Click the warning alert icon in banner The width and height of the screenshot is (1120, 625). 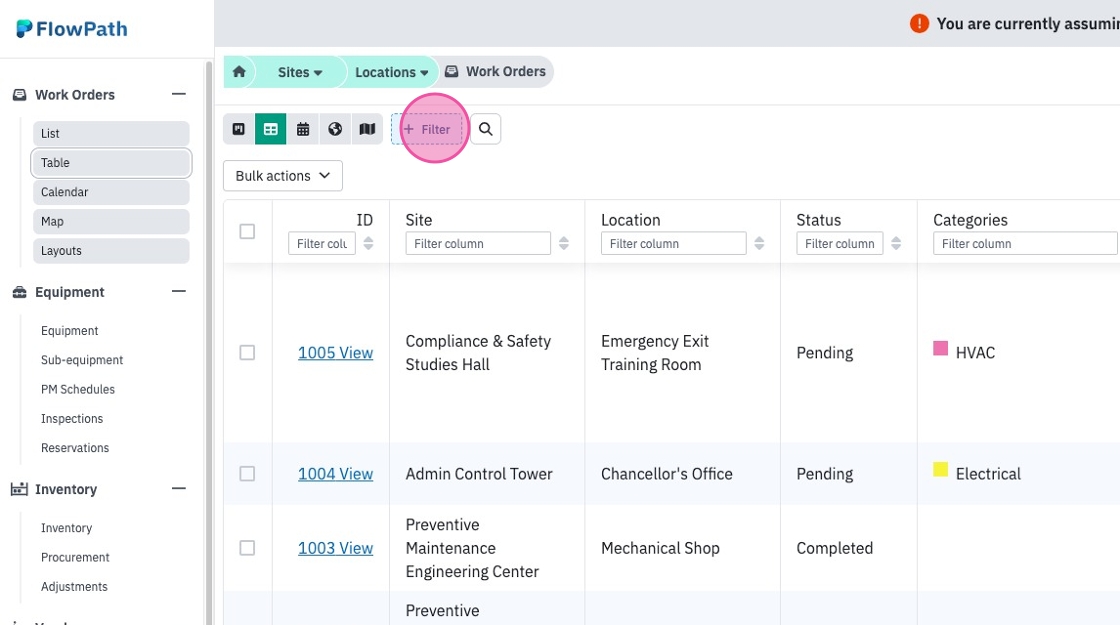tap(919, 24)
